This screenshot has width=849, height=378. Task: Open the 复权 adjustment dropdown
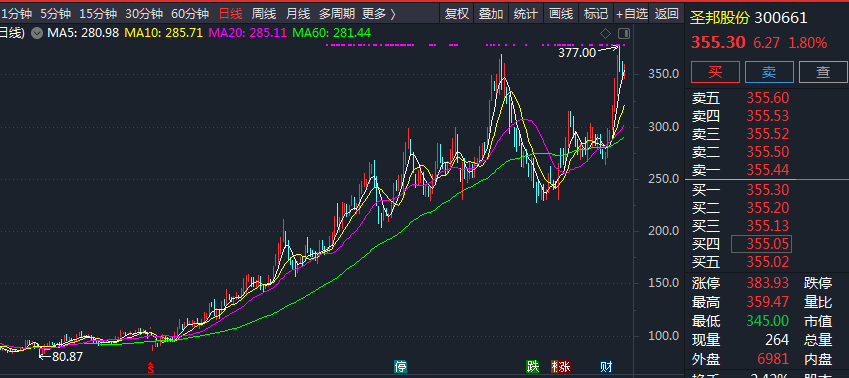(456, 14)
